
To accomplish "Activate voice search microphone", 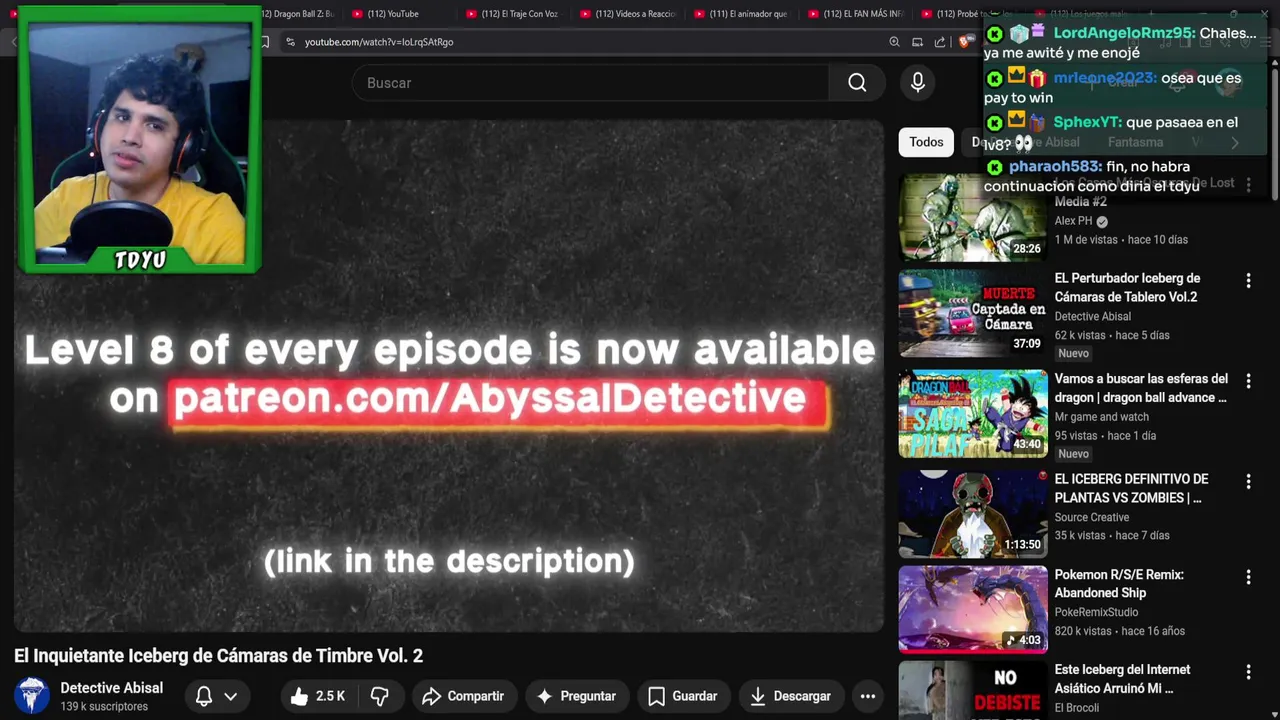I will pos(918,83).
